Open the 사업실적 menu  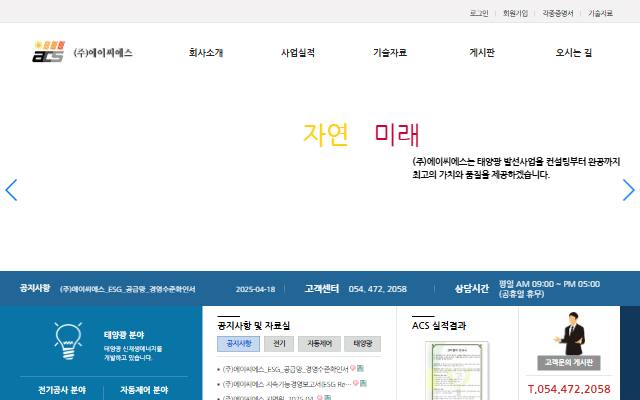[298, 53]
